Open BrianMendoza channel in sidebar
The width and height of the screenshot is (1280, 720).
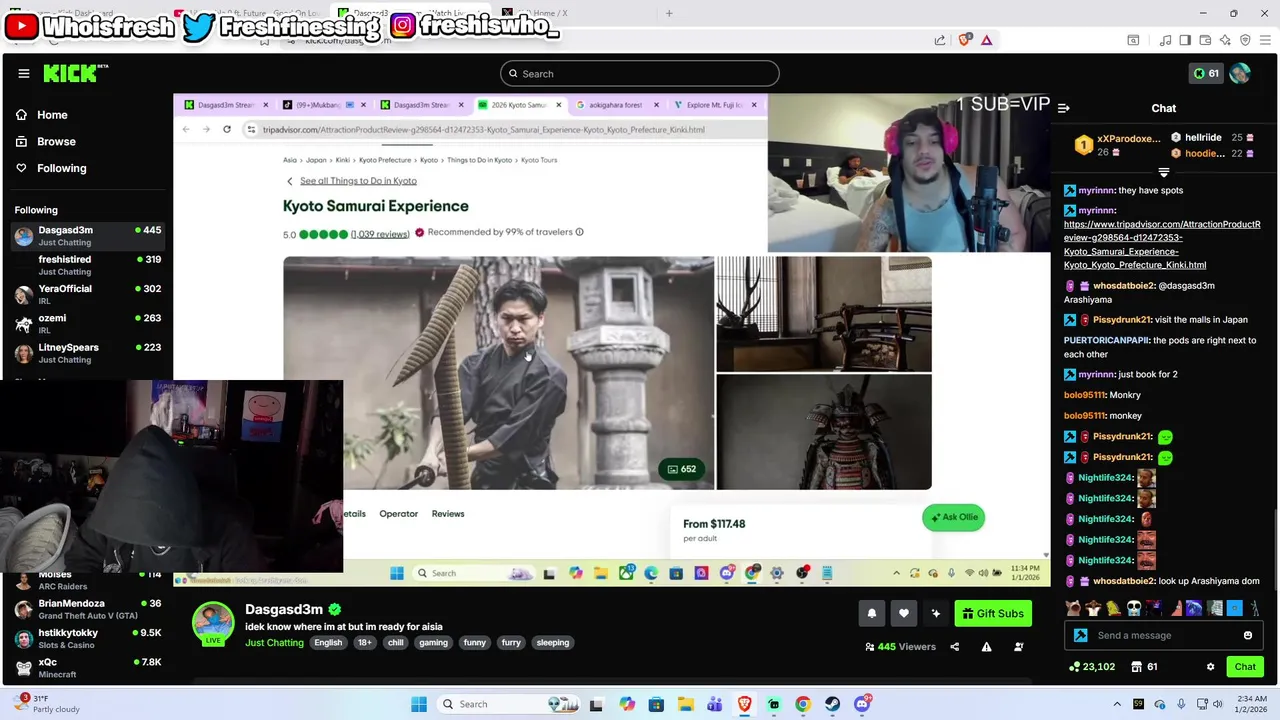click(88, 609)
